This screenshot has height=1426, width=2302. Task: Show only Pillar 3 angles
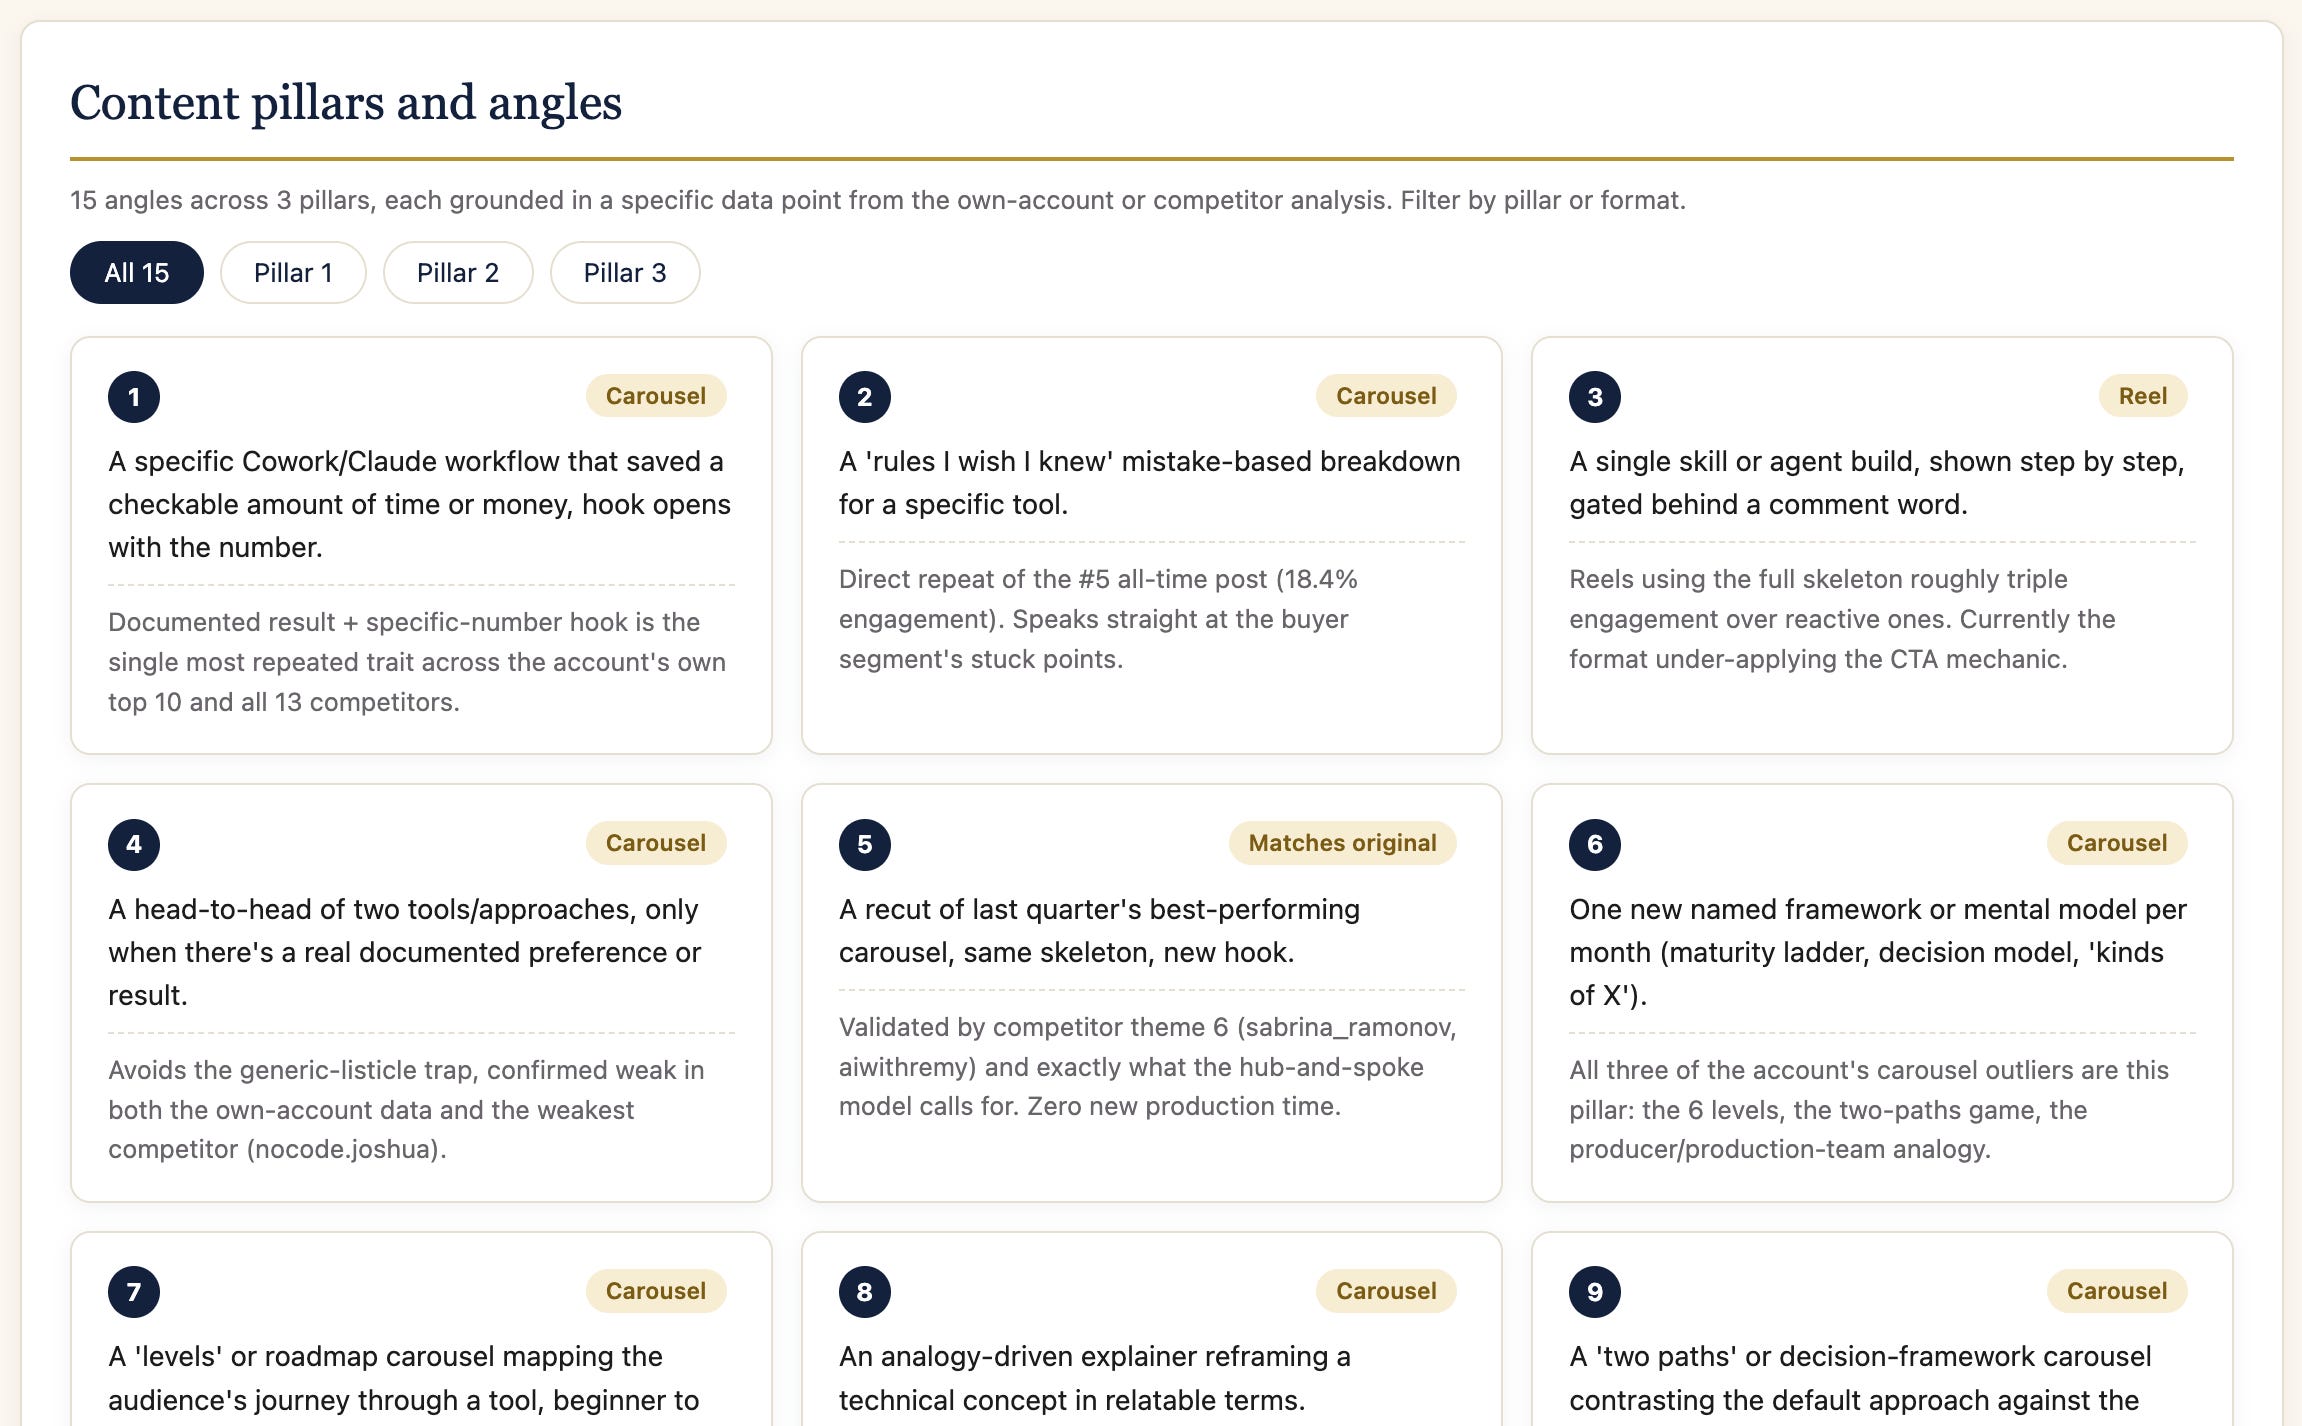click(625, 273)
